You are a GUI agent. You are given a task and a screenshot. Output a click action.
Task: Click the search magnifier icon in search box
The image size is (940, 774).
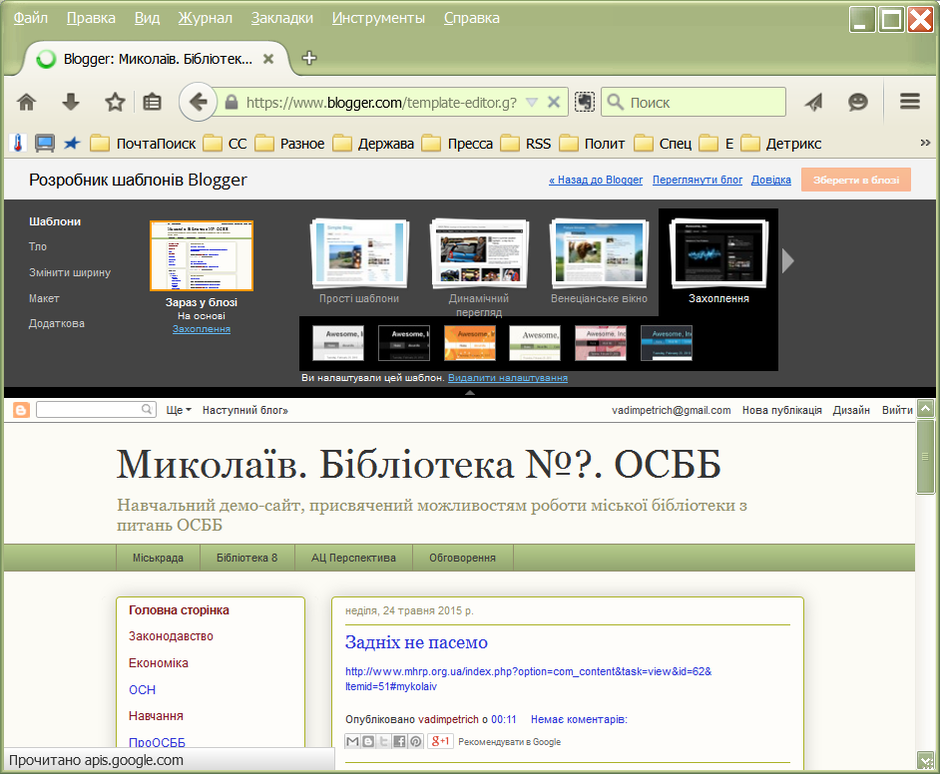[x=615, y=103]
